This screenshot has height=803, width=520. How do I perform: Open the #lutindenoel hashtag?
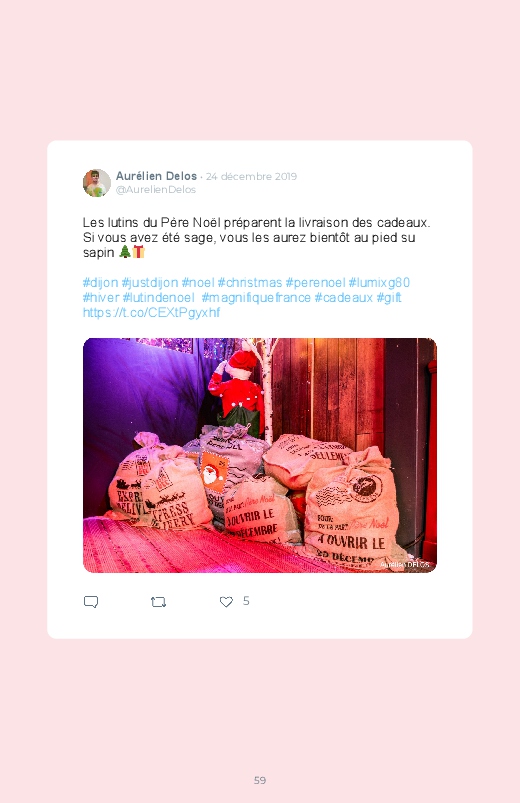[x=159, y=298]
